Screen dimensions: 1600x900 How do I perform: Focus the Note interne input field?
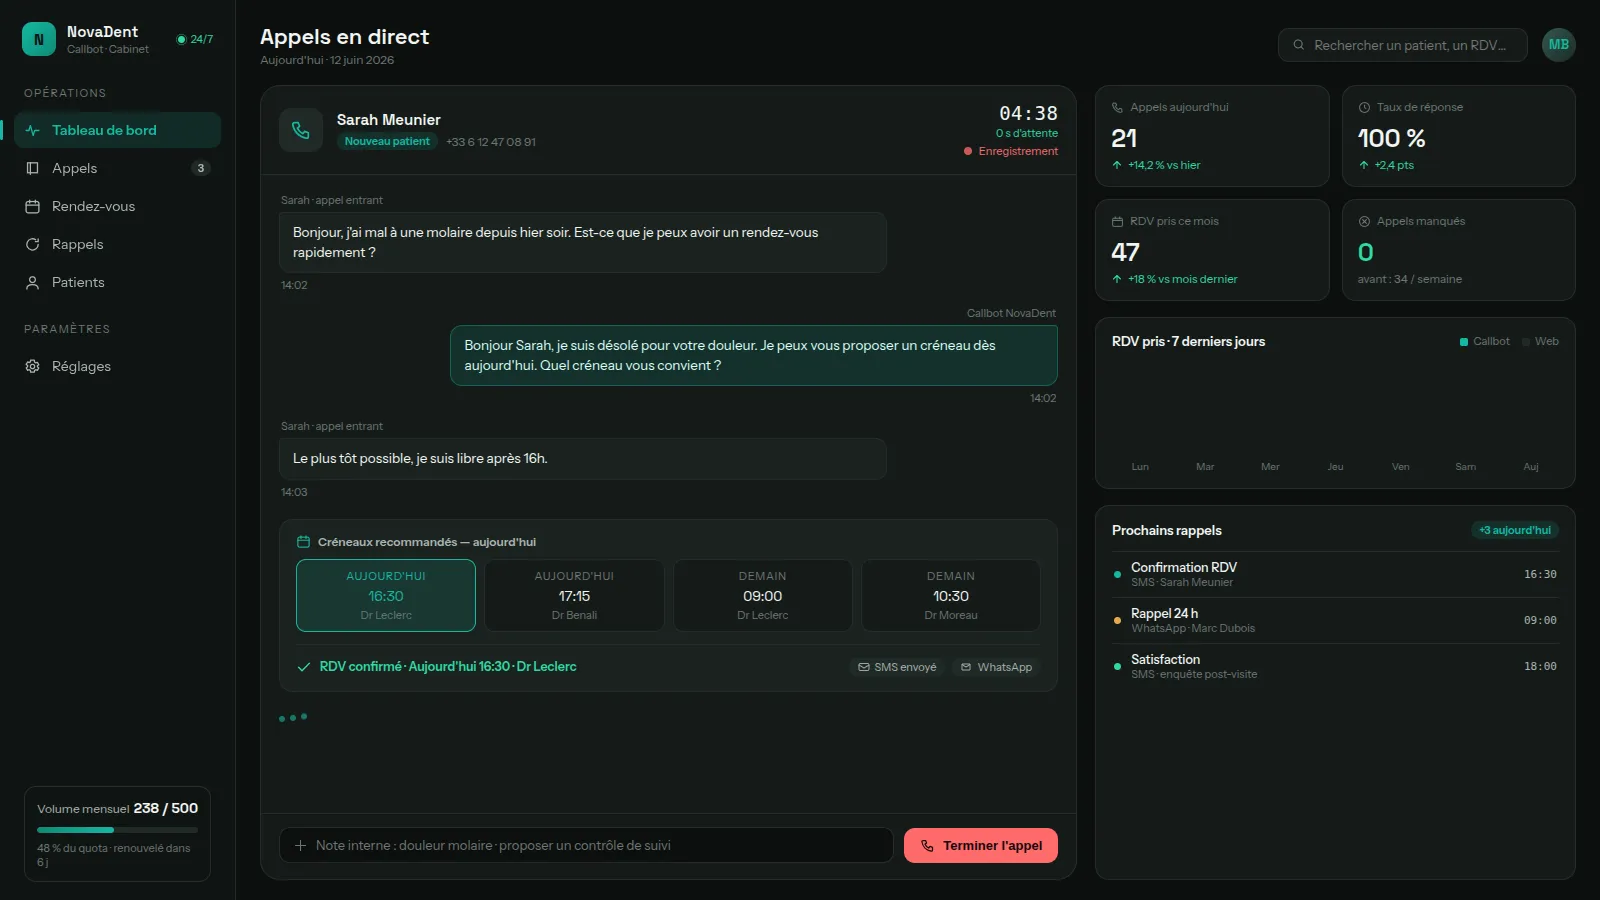(x=586, y=846)
